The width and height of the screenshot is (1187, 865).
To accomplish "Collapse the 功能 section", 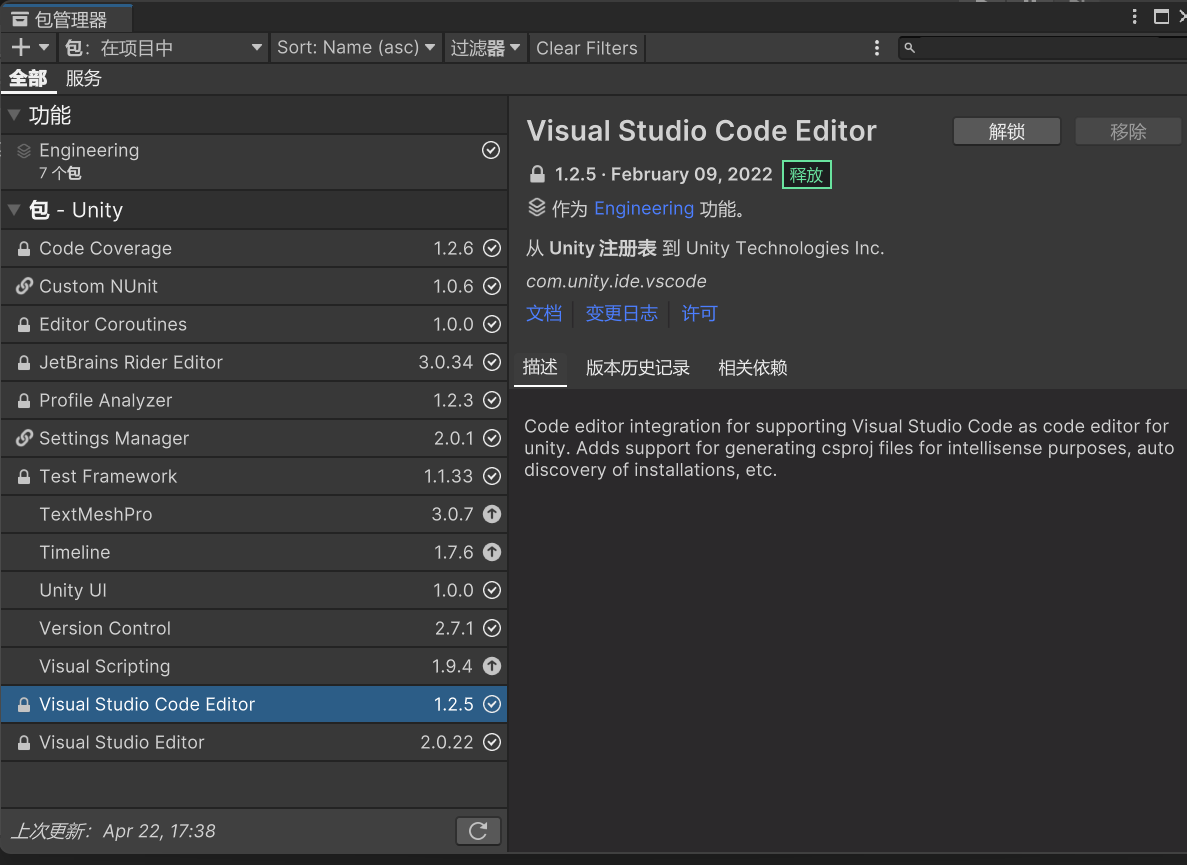I will 14,115.
